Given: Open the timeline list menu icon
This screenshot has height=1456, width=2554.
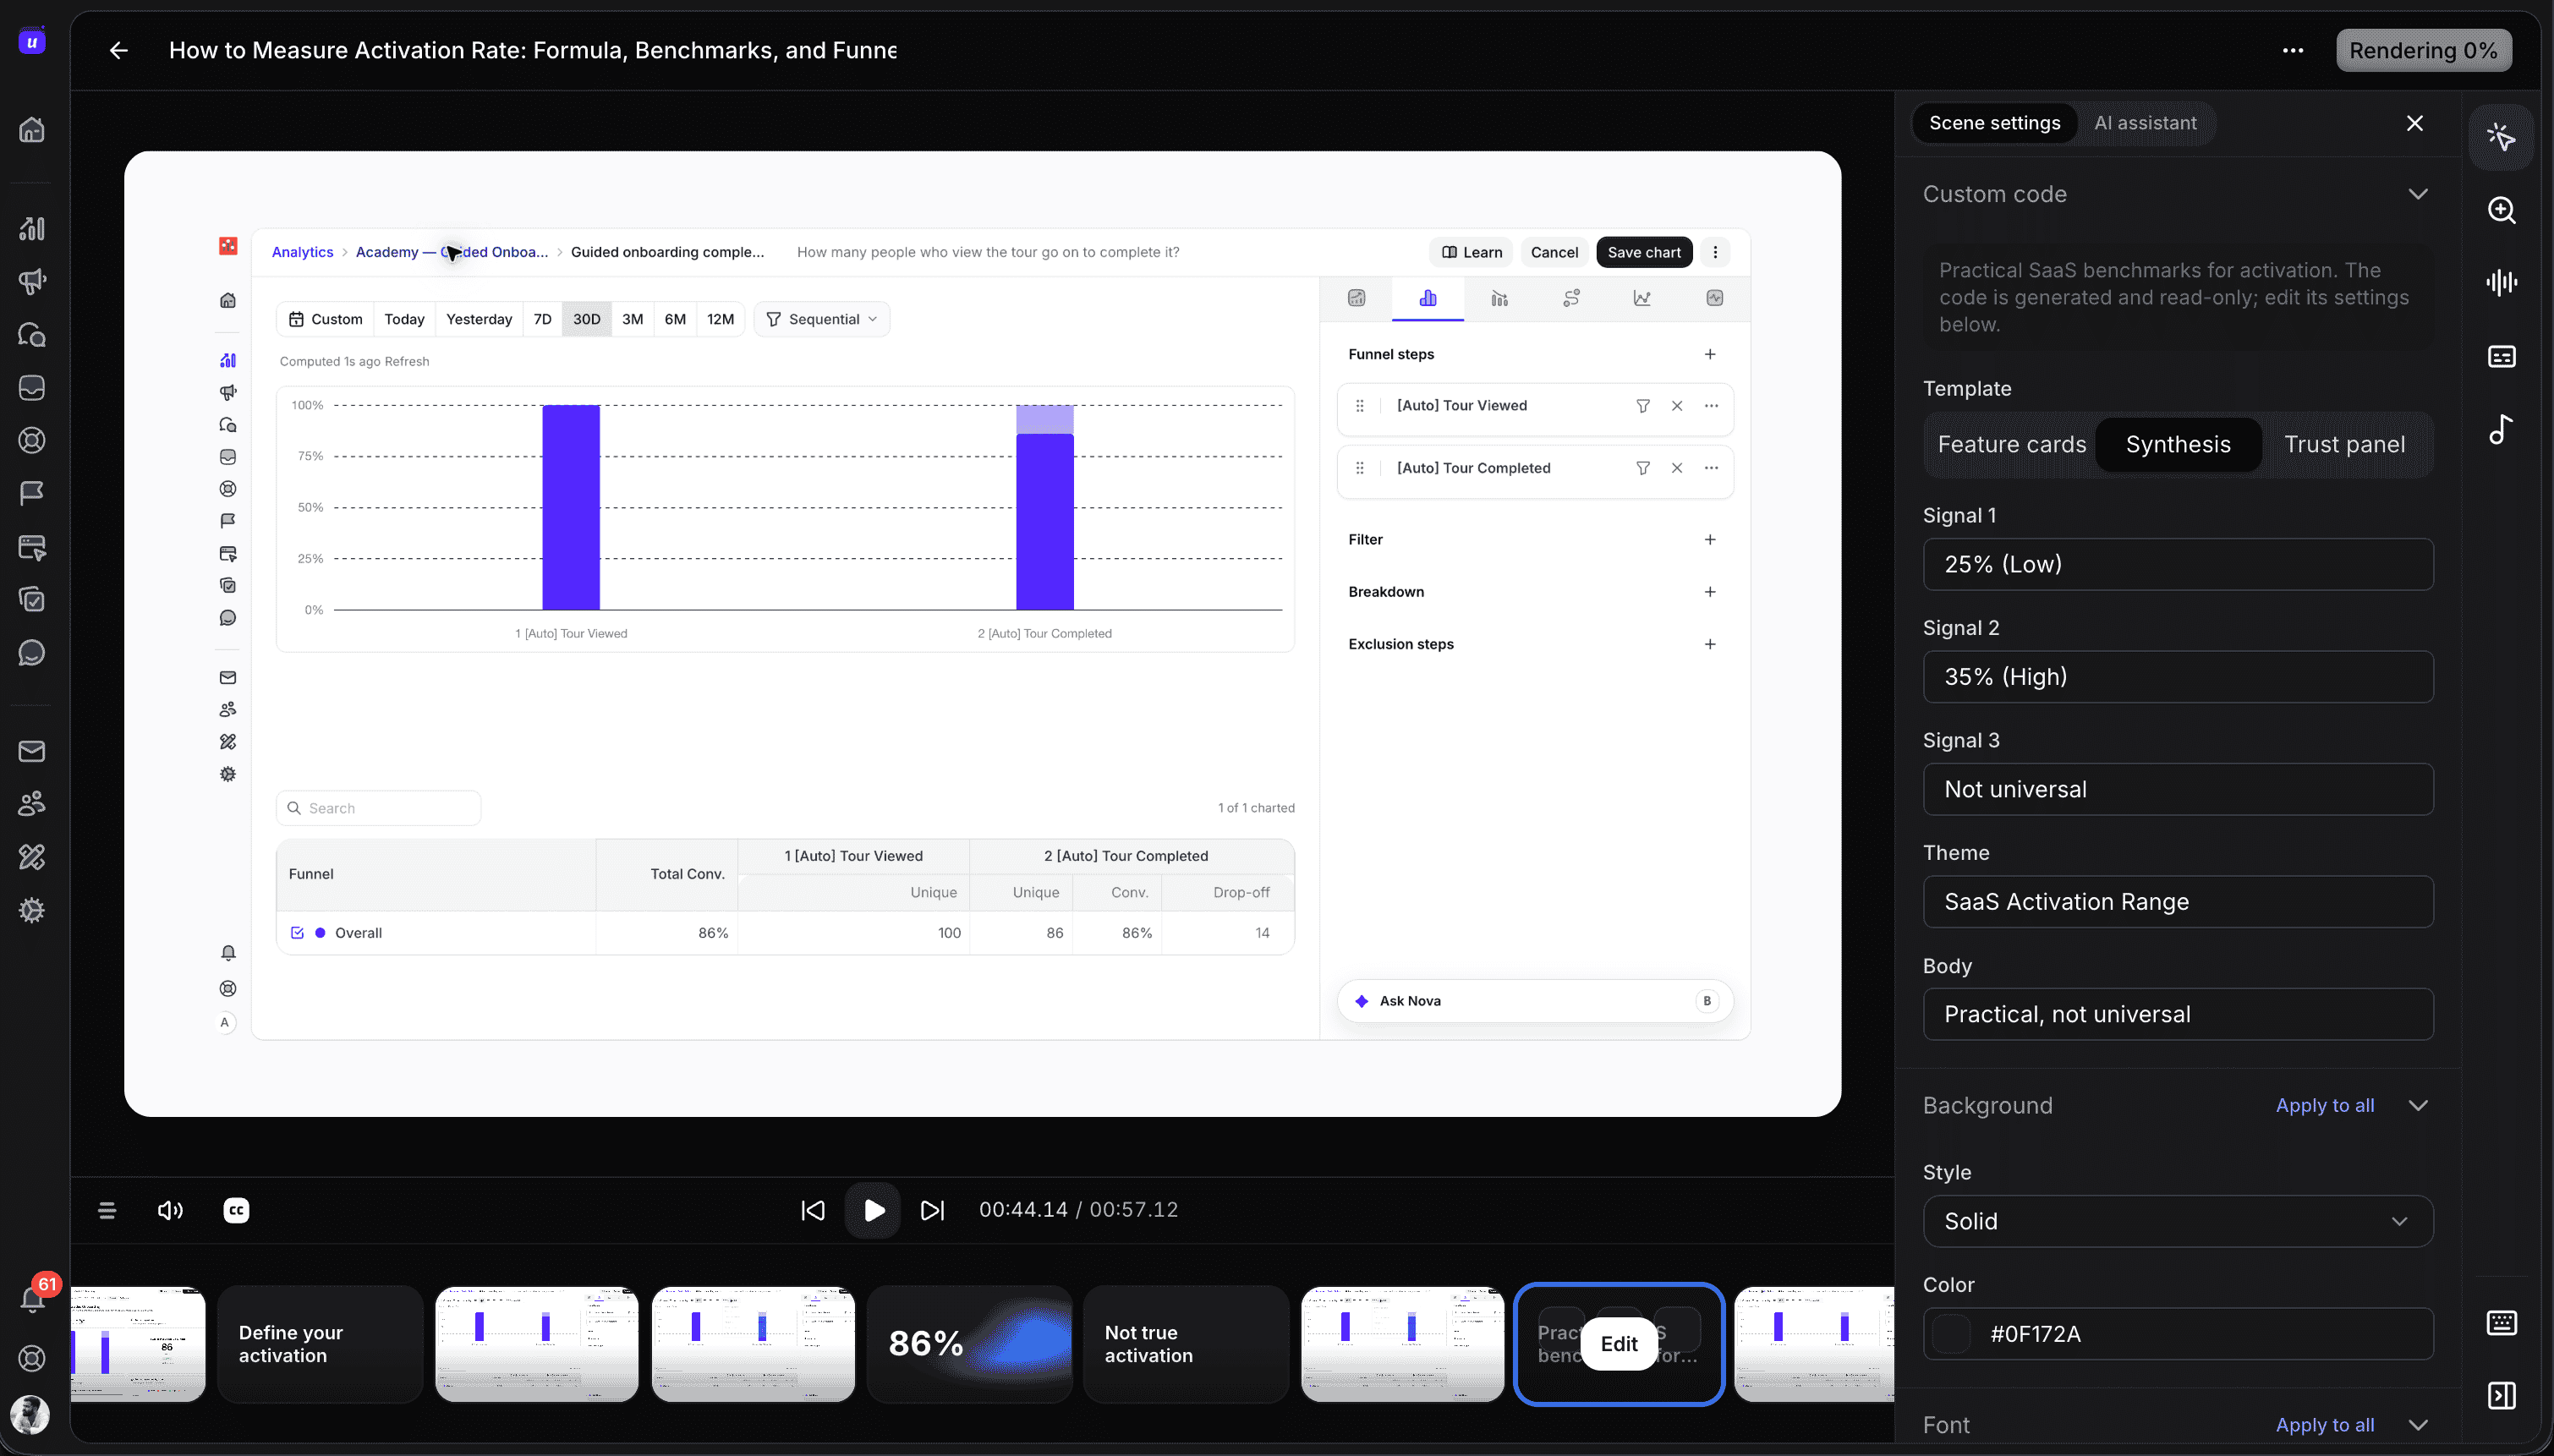Looking at the screenshot, I should click(107, 1210).
